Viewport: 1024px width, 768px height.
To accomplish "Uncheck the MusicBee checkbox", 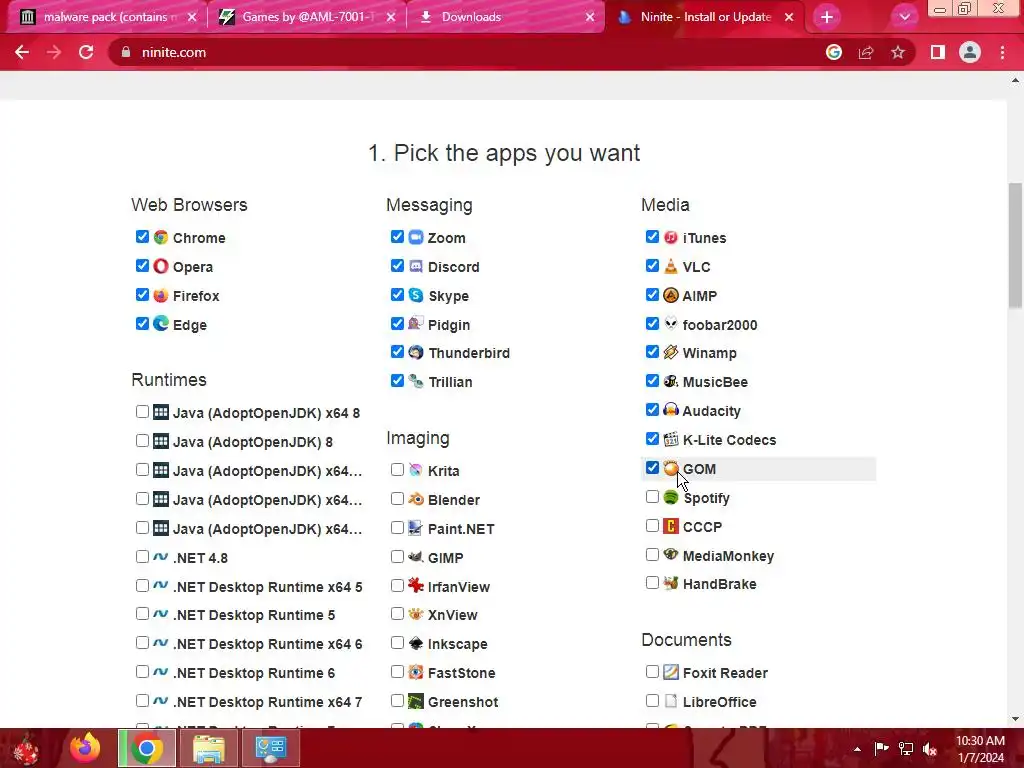I will pos(652,381).
